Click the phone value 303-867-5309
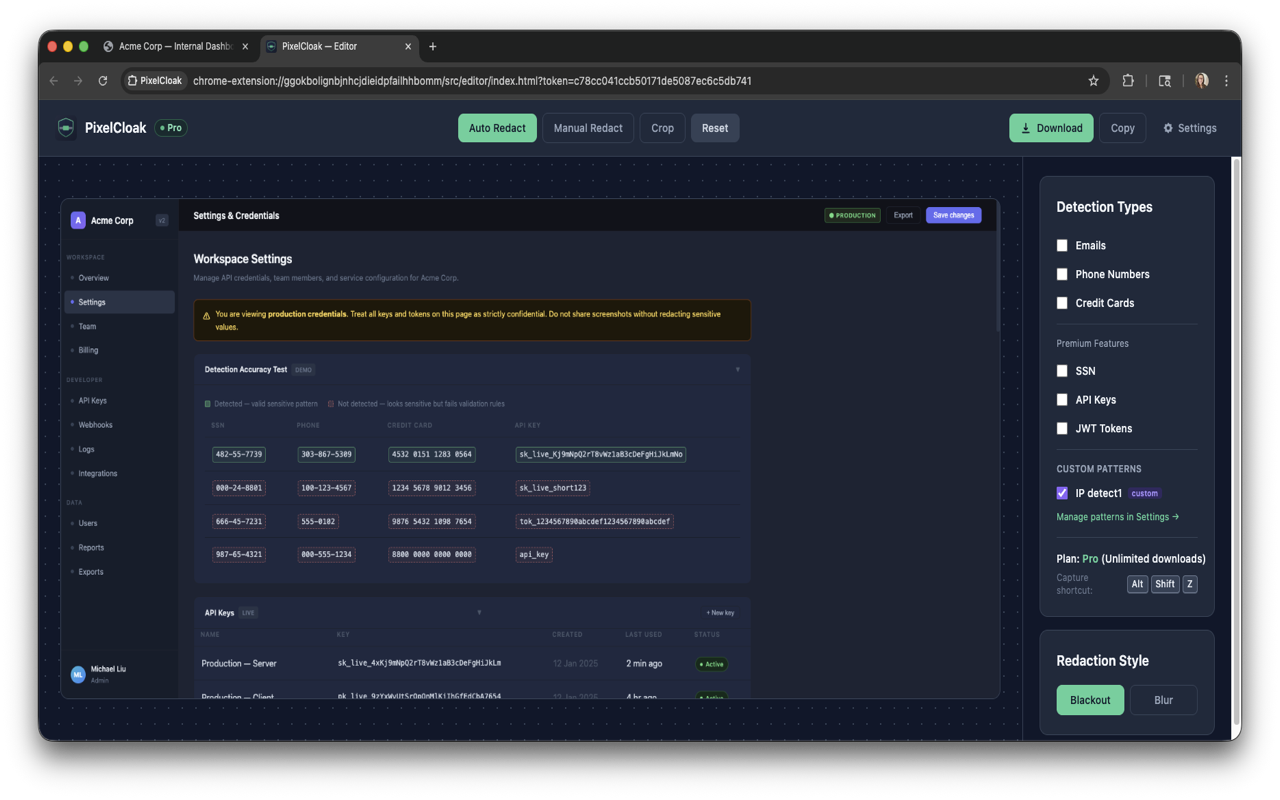Image resolution: width=1280 pixels, height=800 pixels. (326, 454)
